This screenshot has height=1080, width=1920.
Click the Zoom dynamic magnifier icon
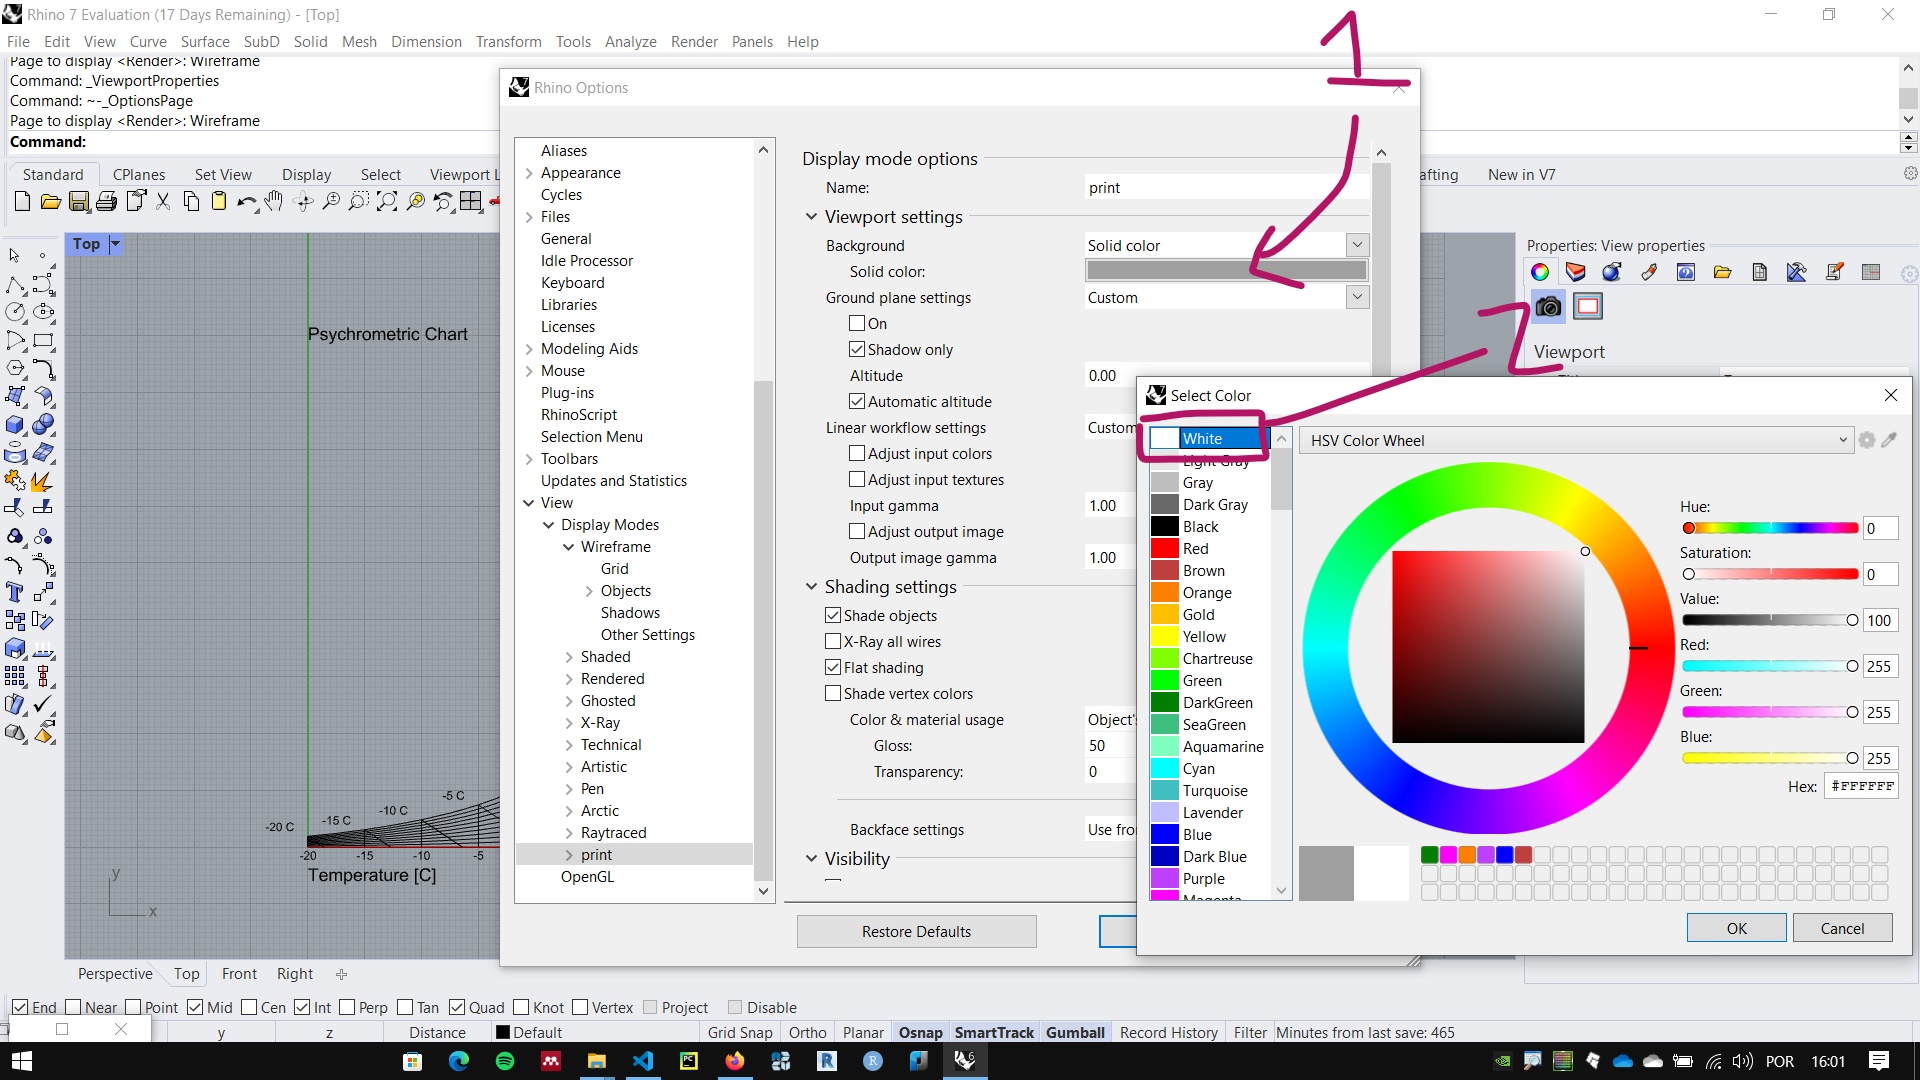click(332, 202)
